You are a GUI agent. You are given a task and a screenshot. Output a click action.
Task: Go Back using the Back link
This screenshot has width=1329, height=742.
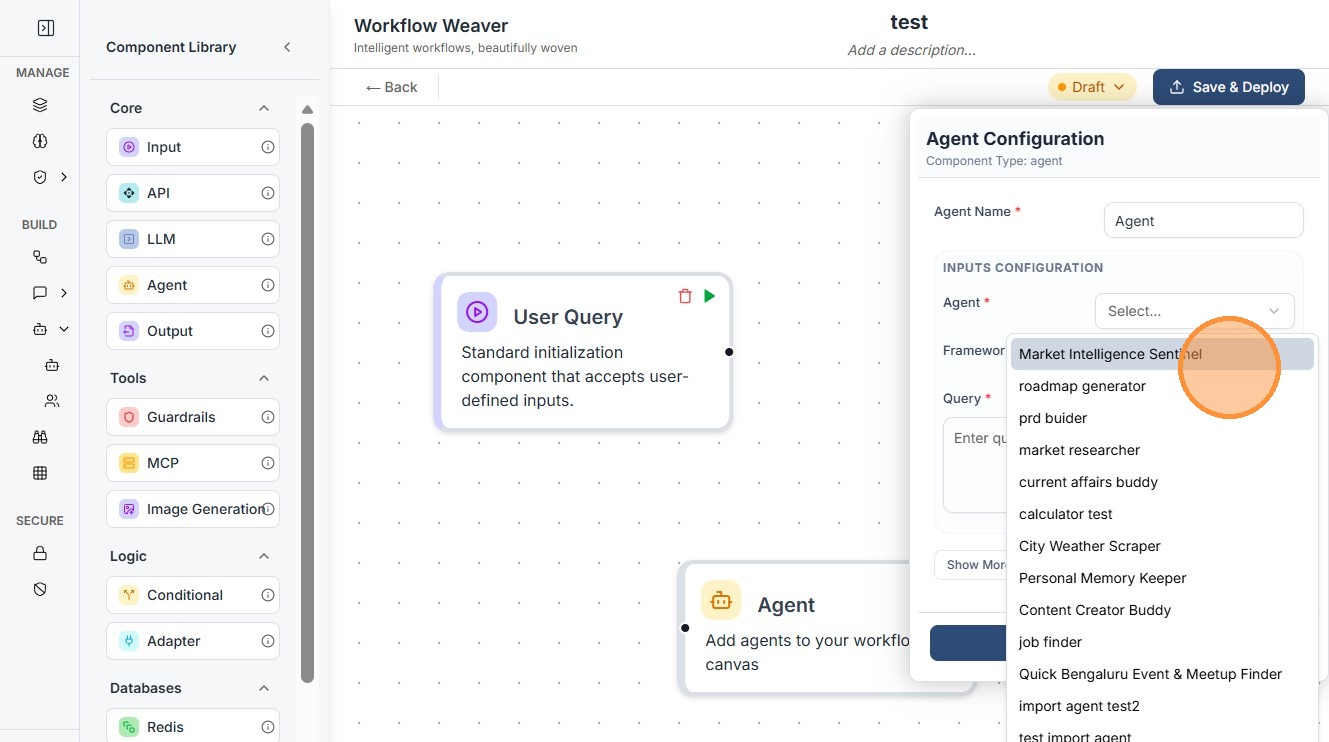click(x=392, y=87)
